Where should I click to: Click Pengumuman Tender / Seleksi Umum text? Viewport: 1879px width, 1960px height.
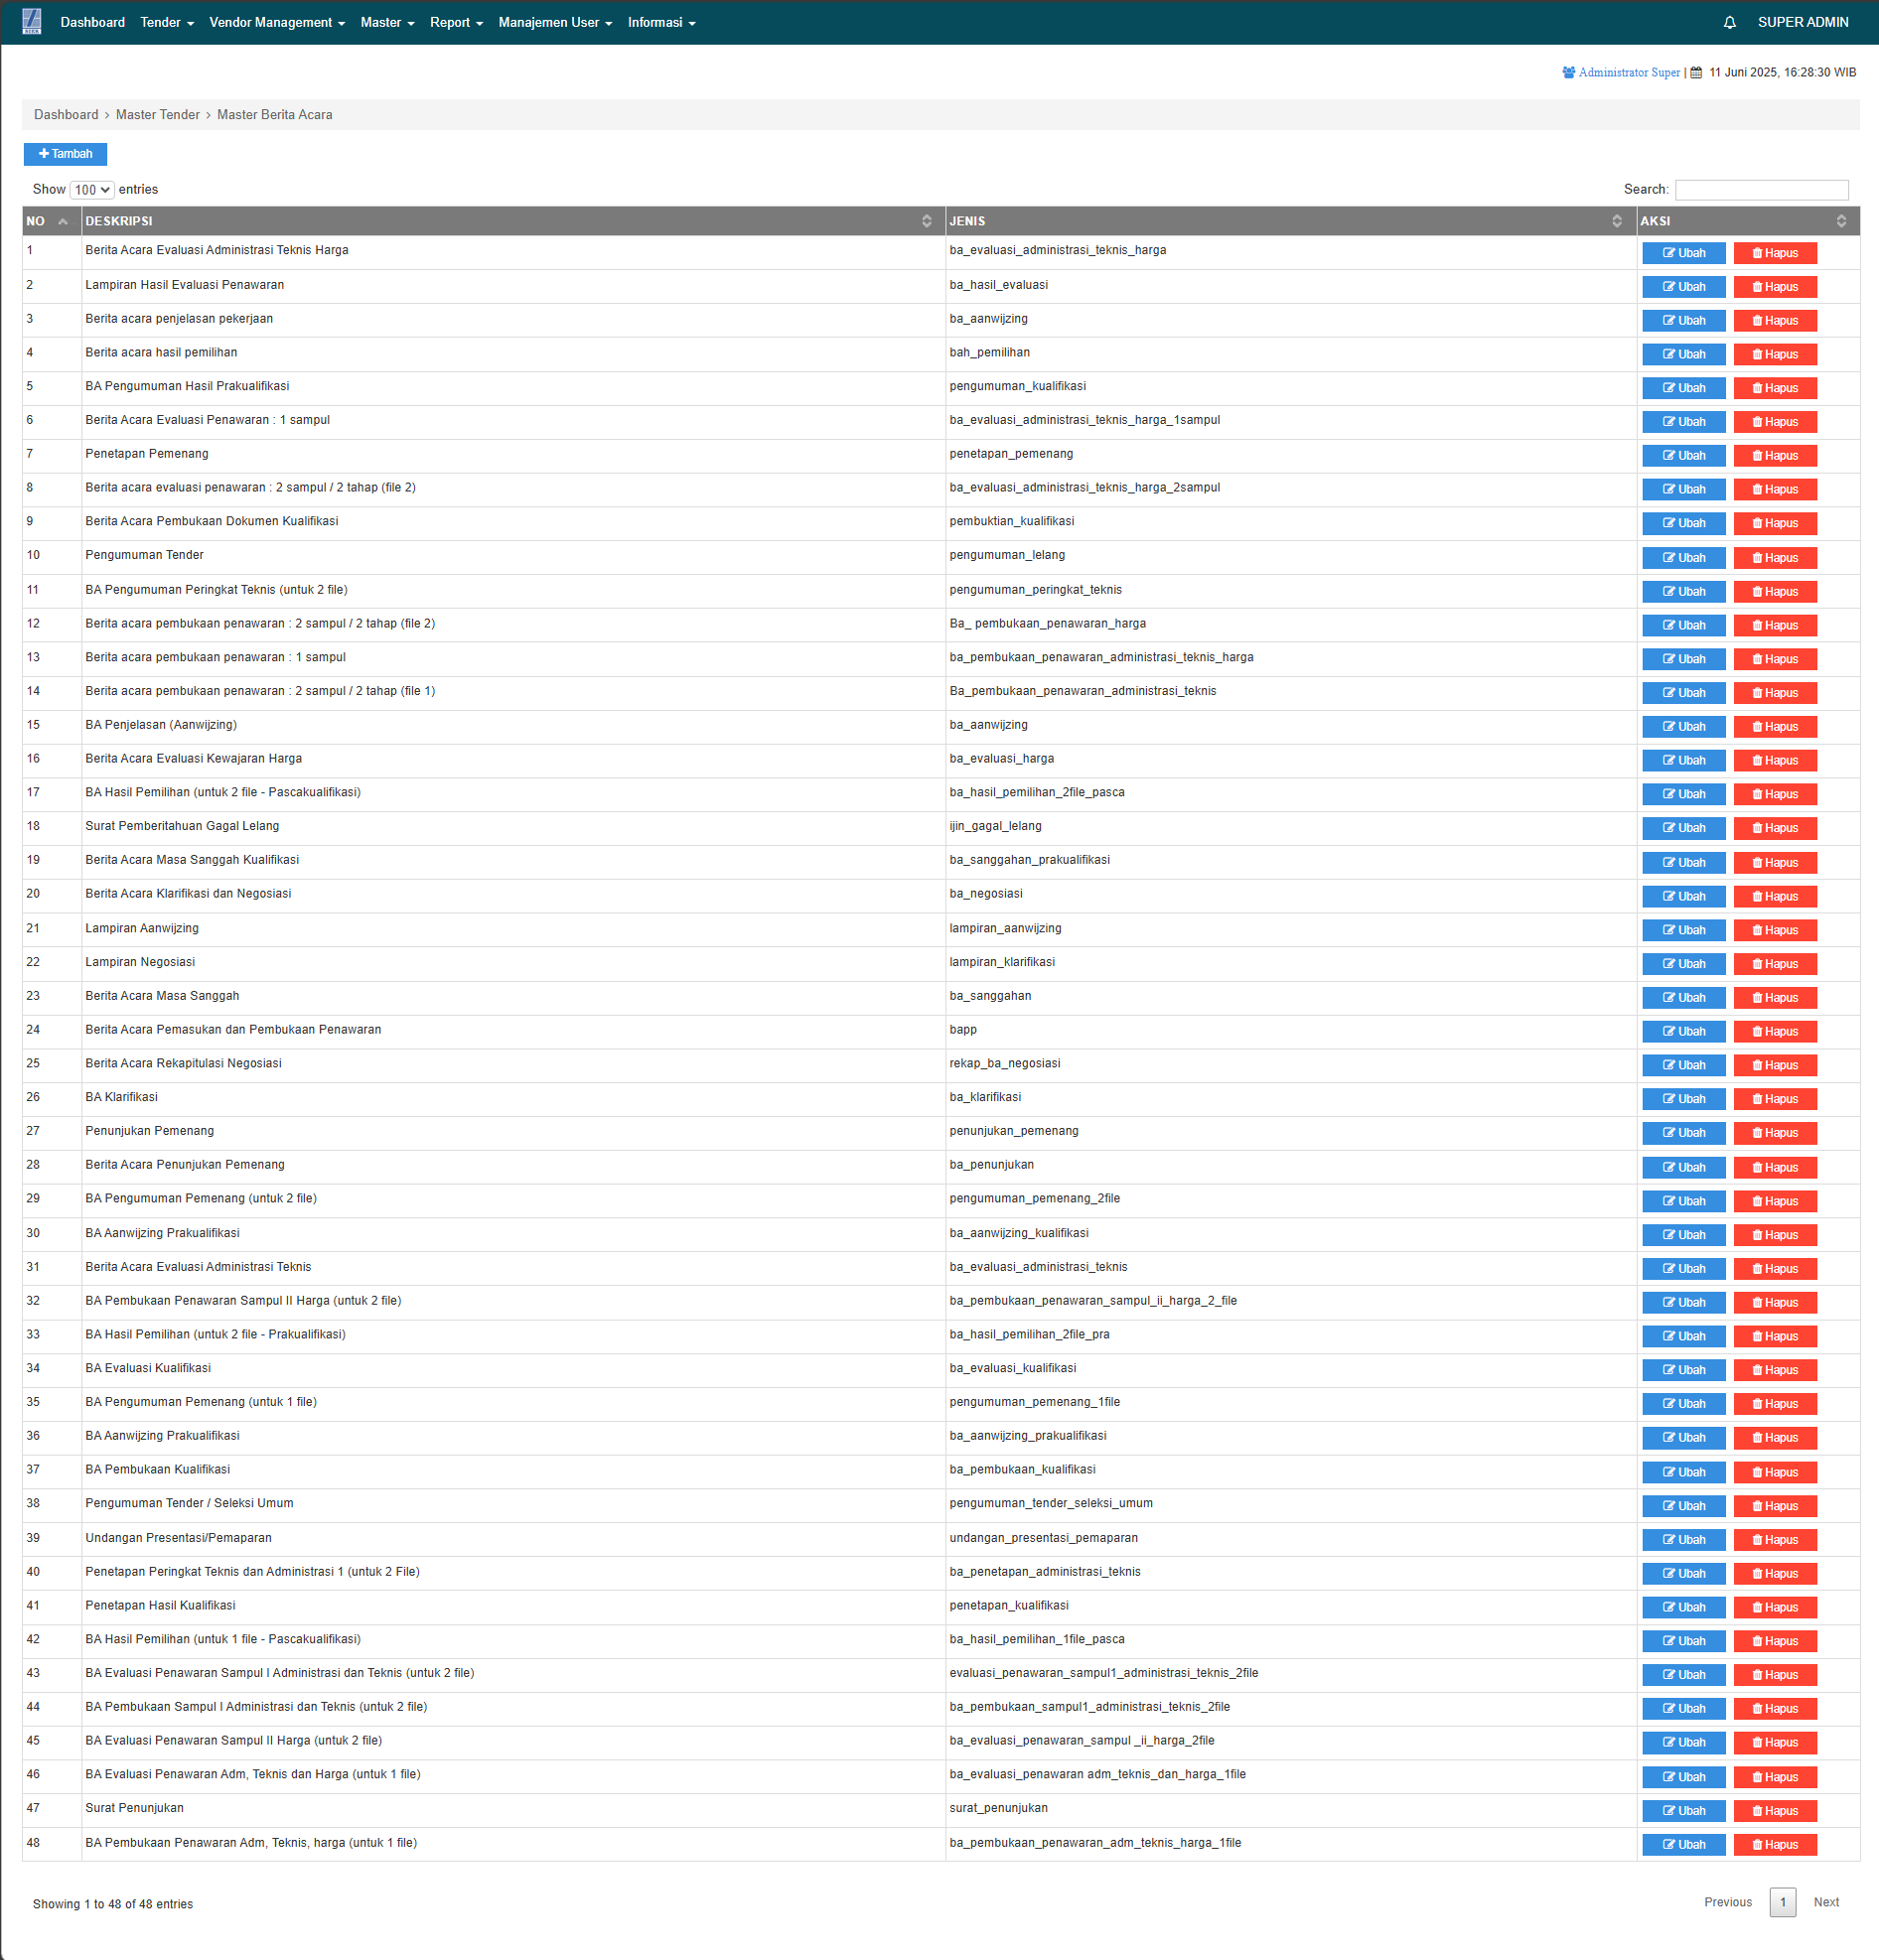189,1503
